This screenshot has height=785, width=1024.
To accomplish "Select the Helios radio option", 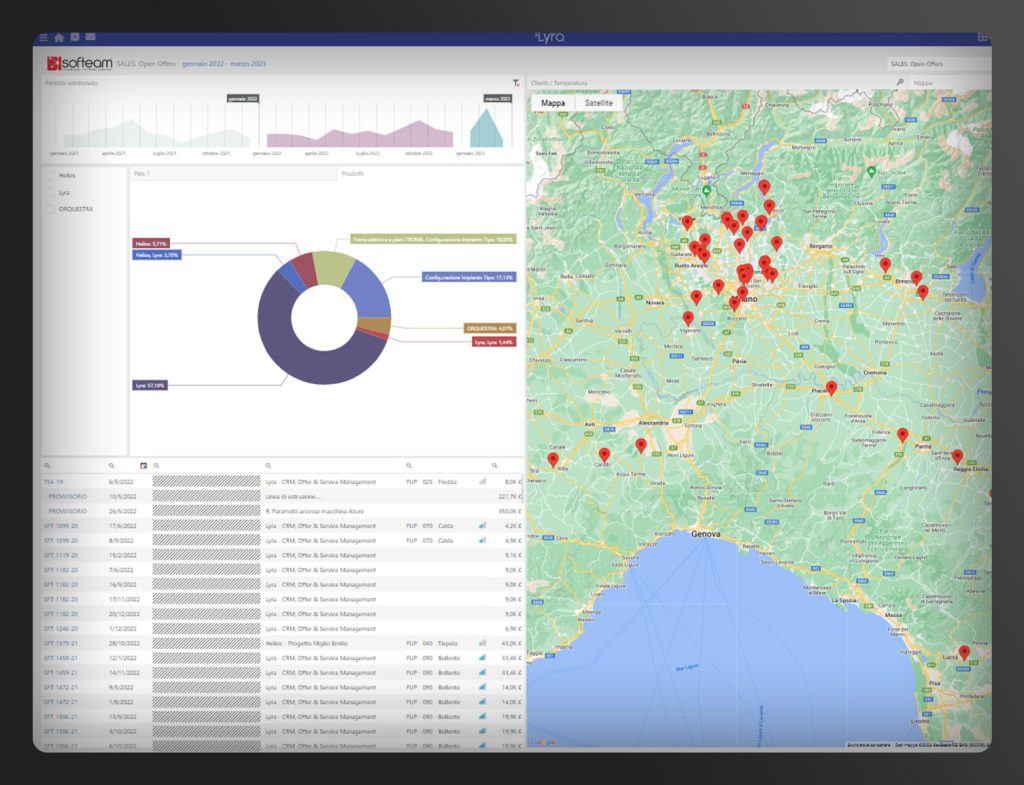I will coord(50,175).
